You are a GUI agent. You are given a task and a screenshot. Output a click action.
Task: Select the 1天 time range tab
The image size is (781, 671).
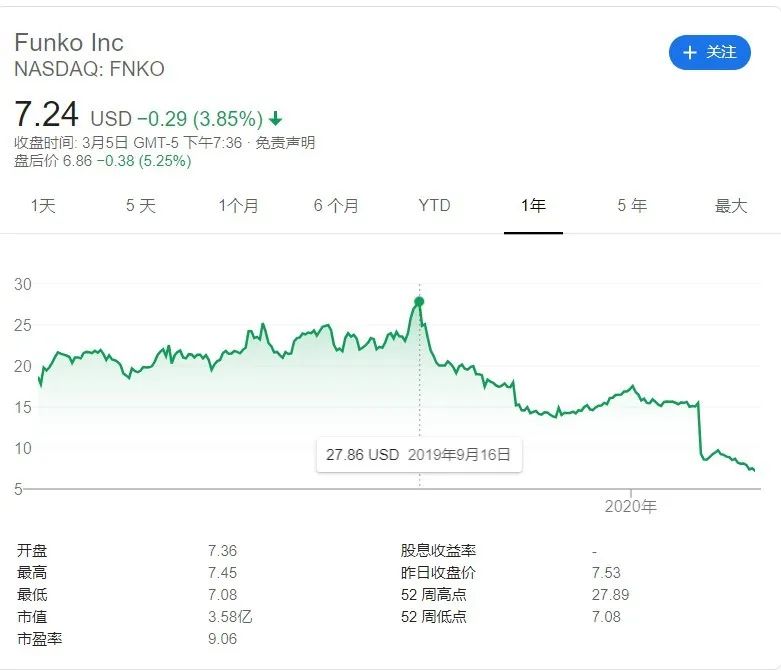[43, 206]
